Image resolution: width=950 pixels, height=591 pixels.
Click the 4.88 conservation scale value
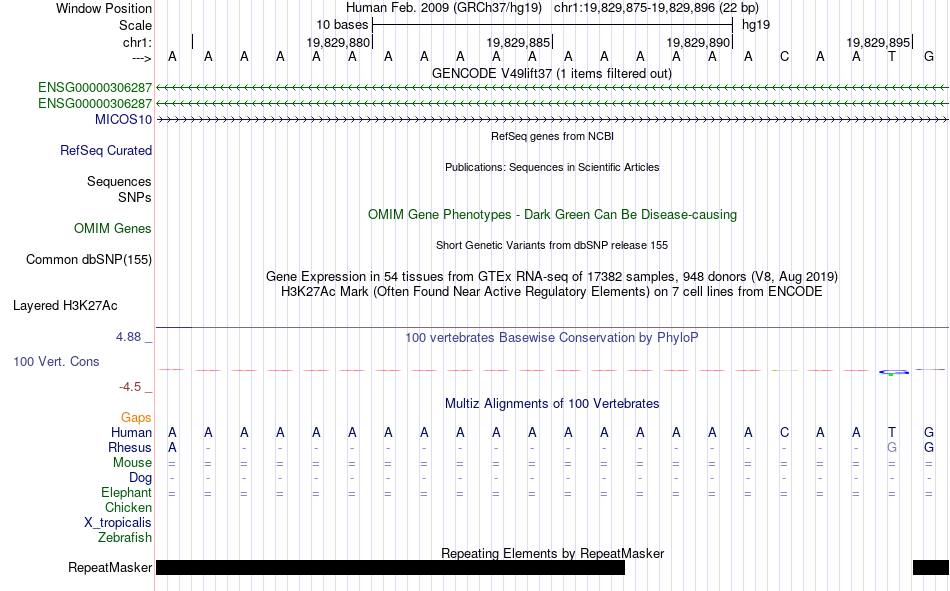click(128, 336)
